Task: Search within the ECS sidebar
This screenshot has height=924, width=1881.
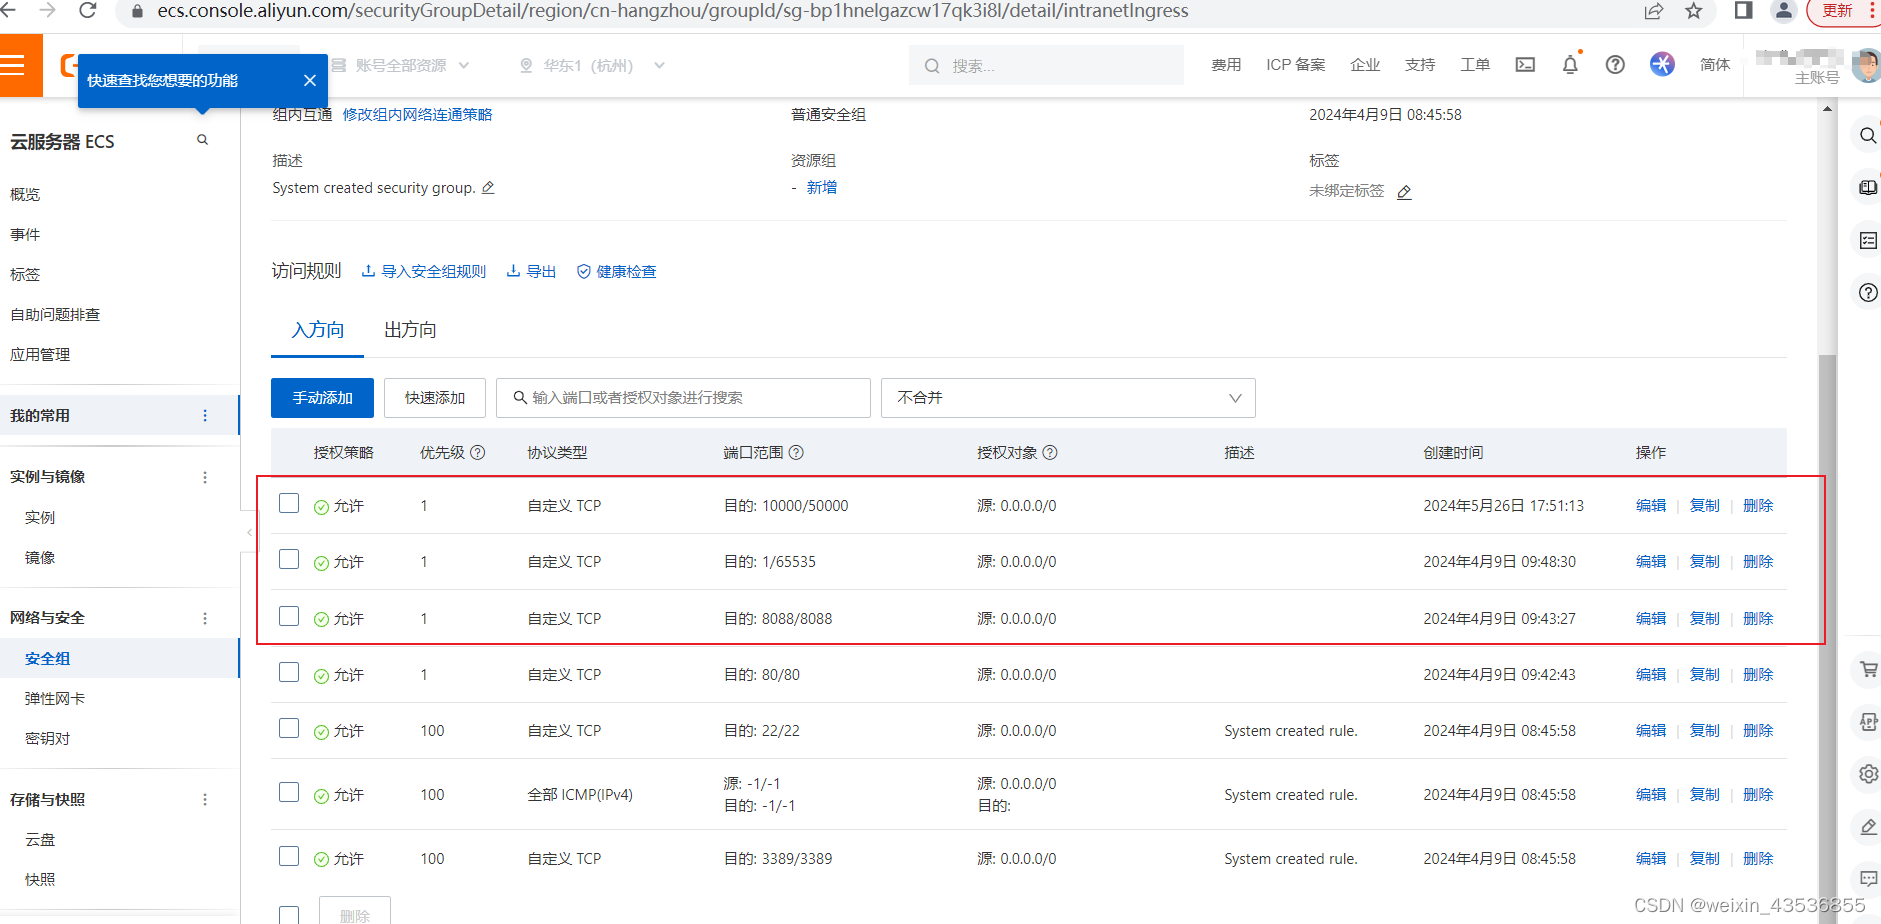Action: coord(202,141)
